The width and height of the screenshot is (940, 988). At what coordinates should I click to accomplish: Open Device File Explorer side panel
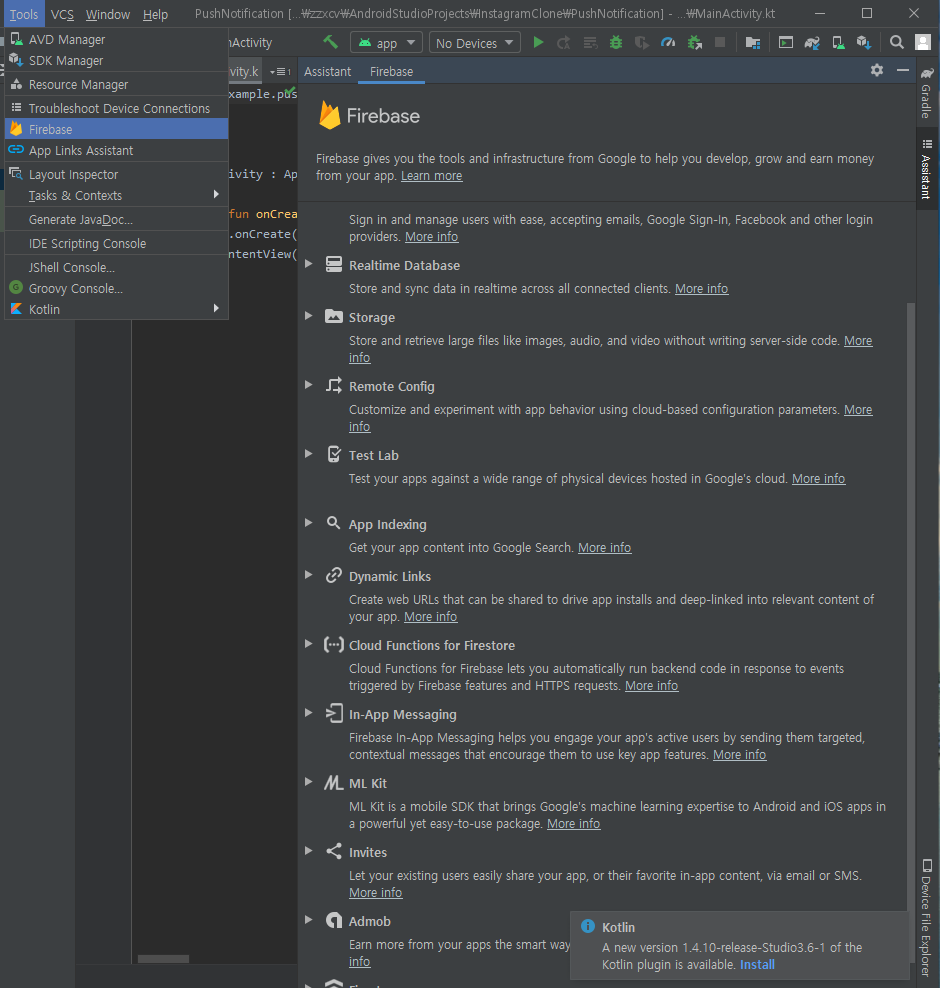(926, 917)
